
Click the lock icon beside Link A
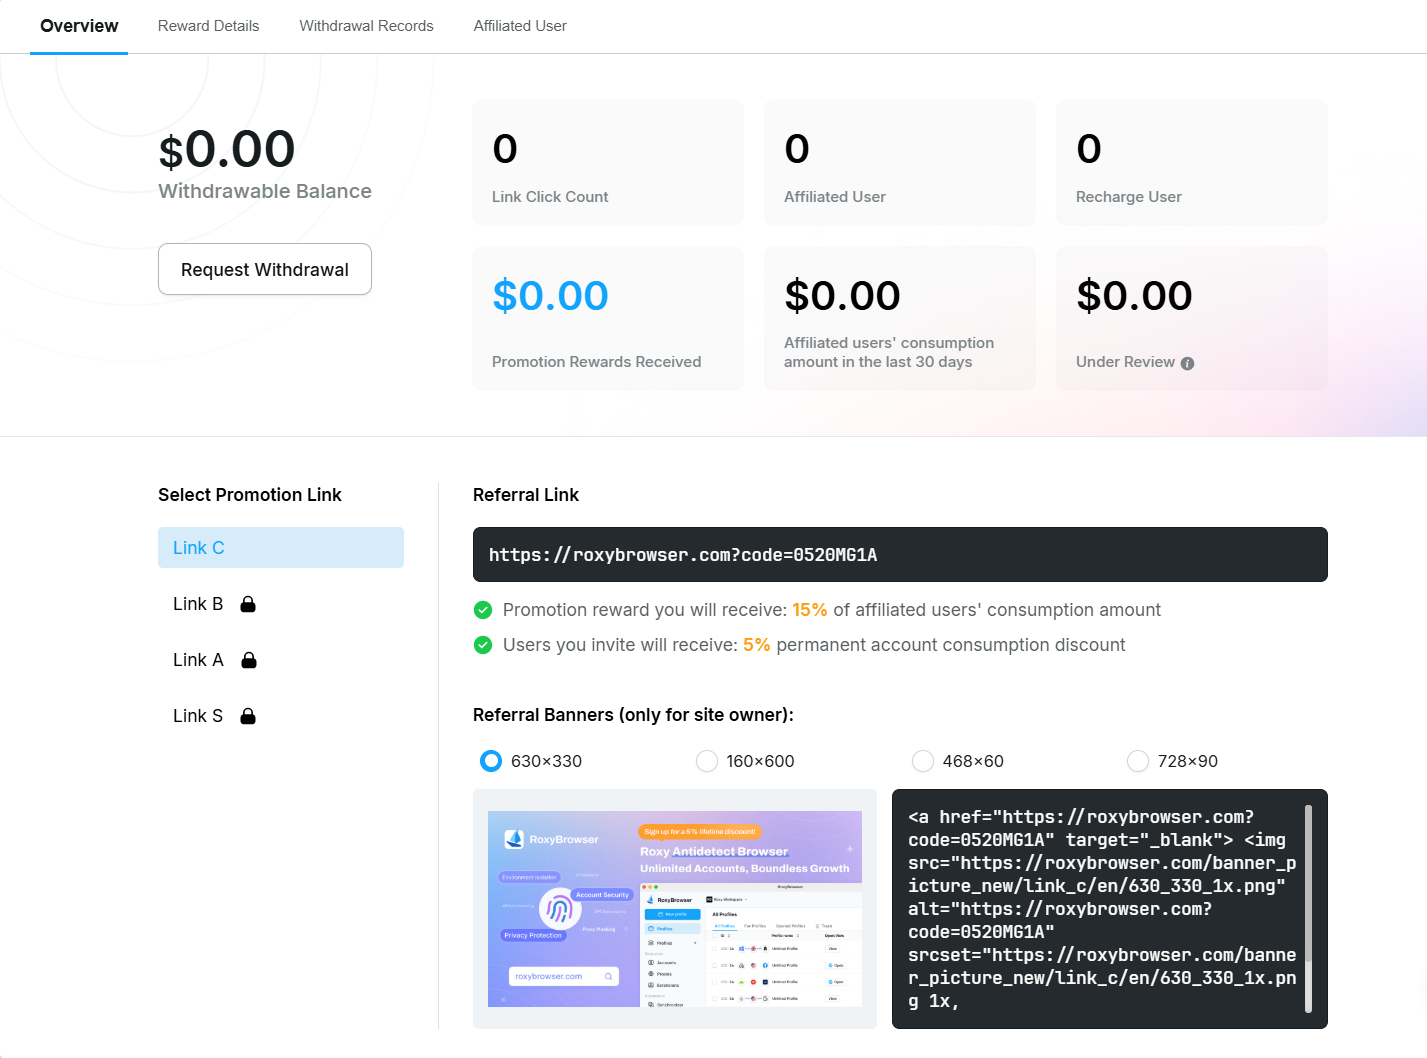tap(249, 660)
